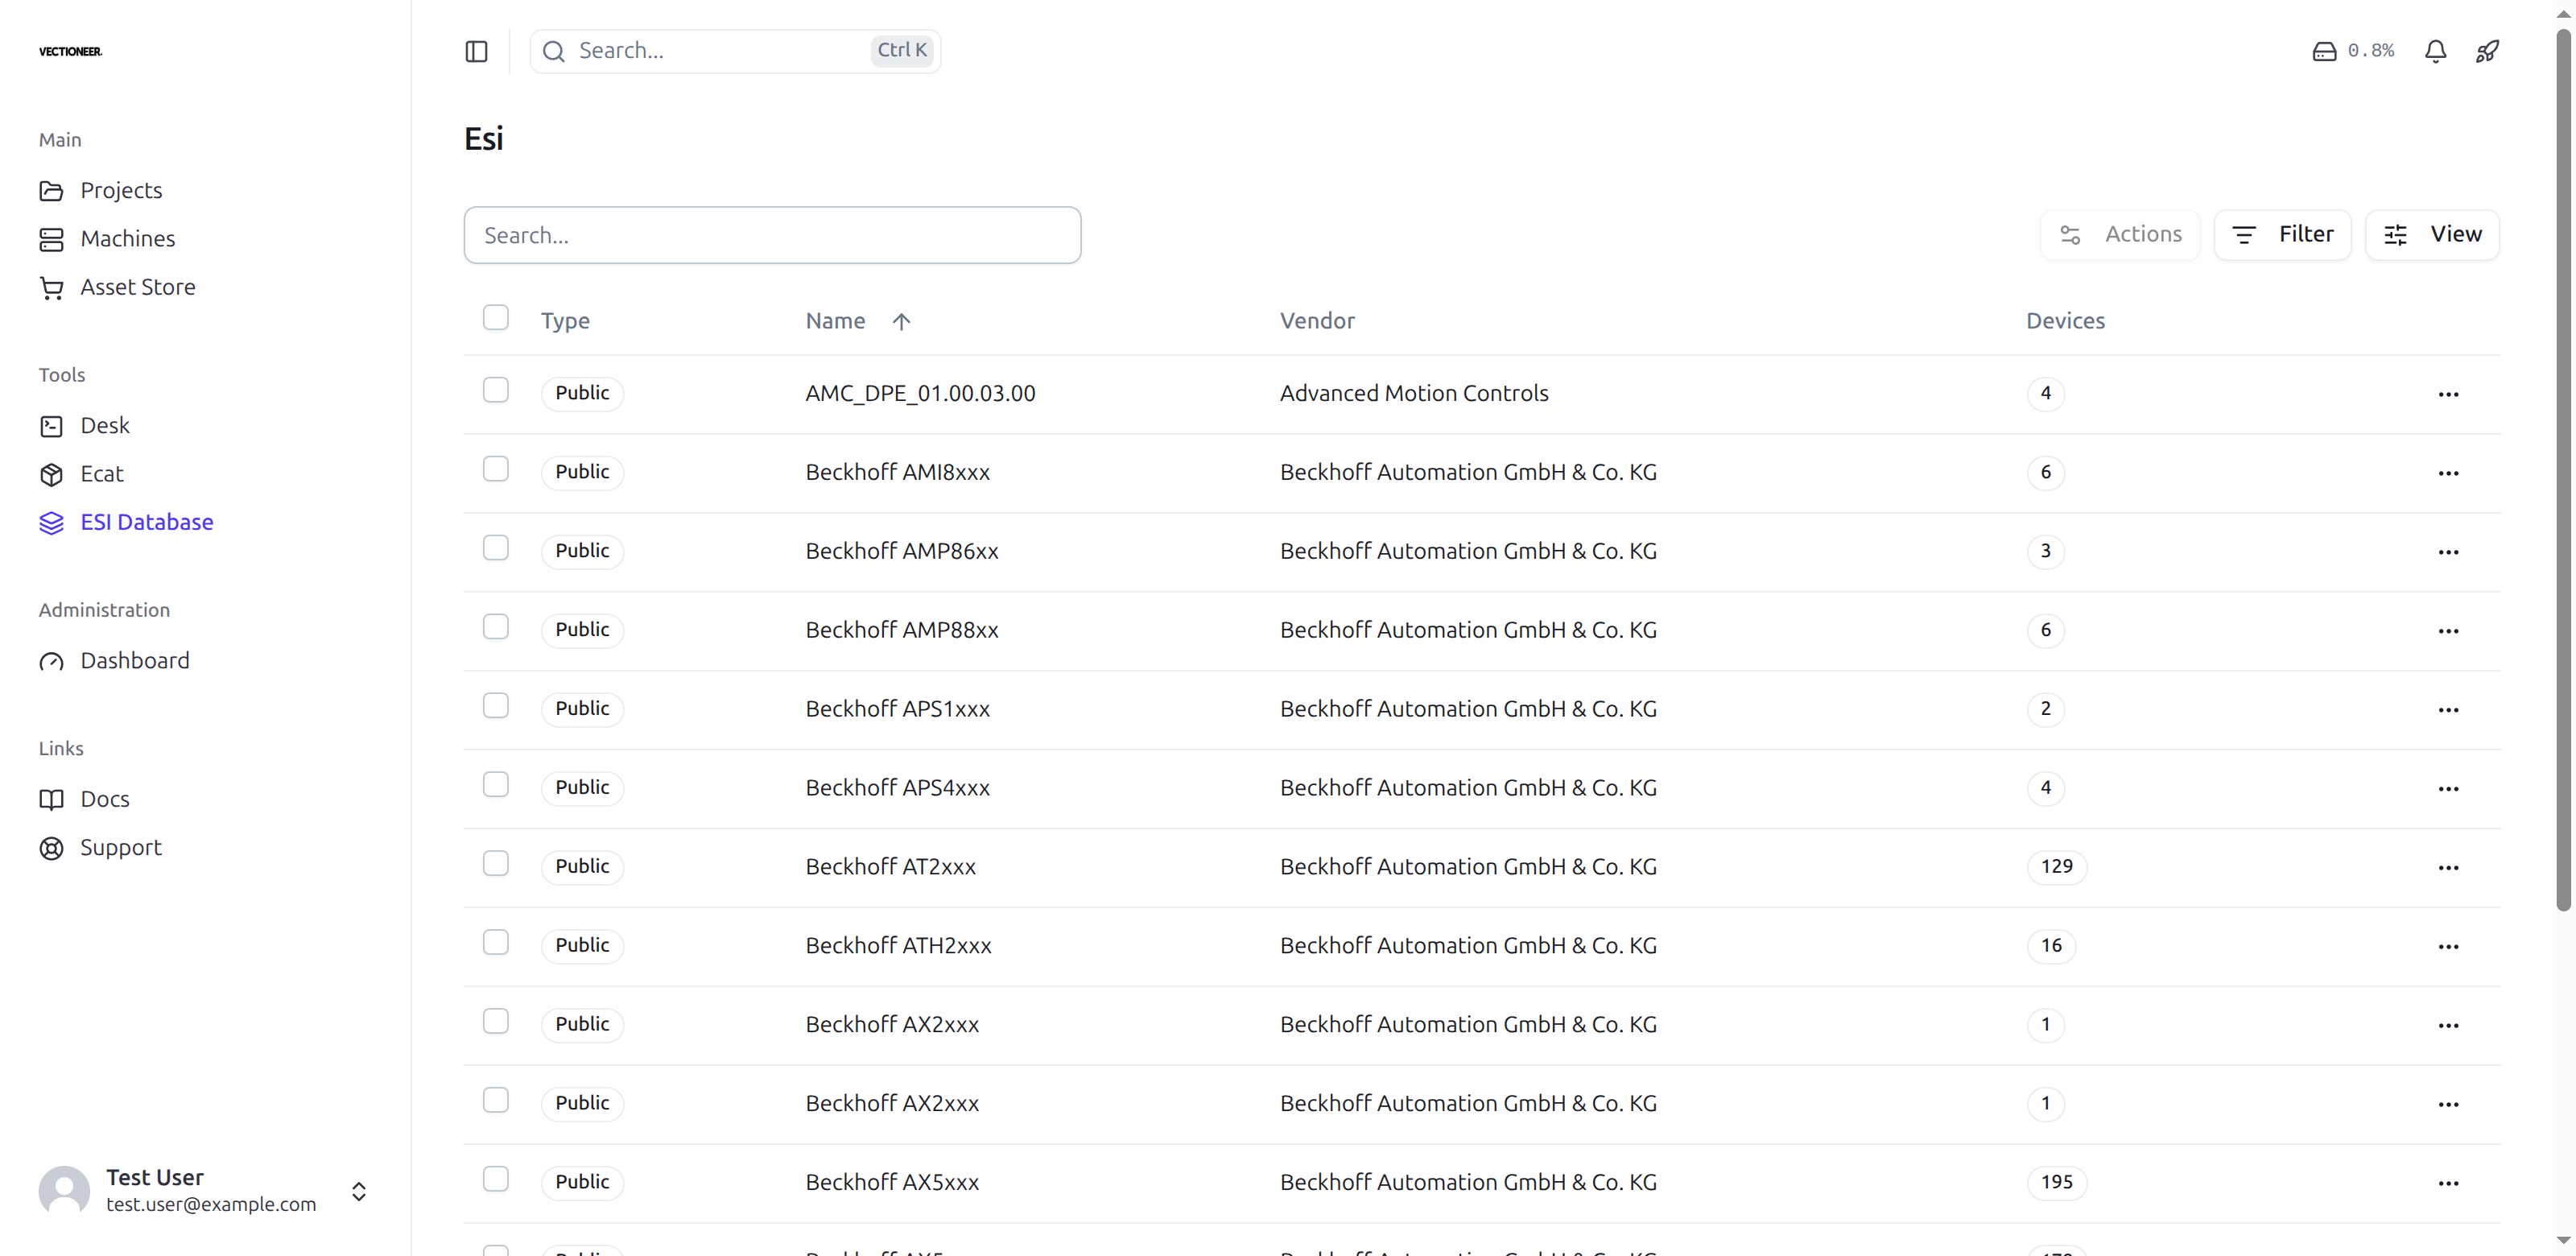Open row menu for Beckhoff AX5xxx

pyautogui.click(x=2448, y=1184)
